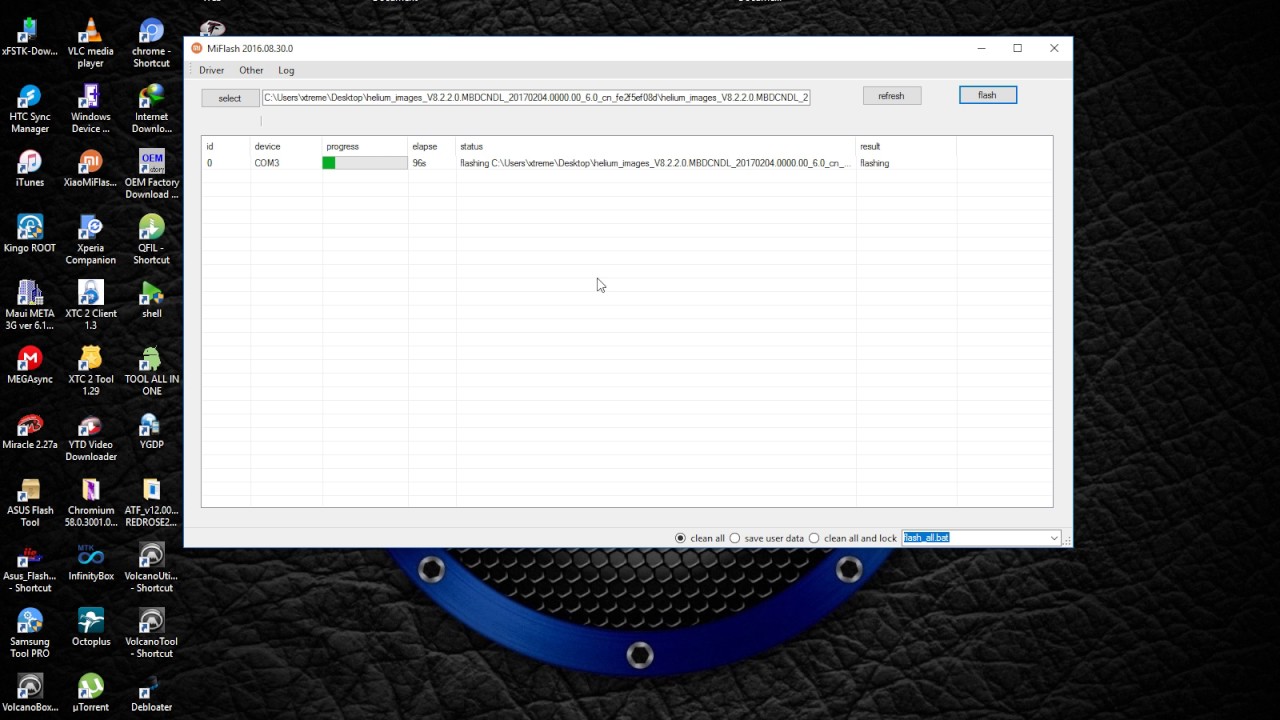This screenshot has width=1280, height=720.
Task: Open OEM Factory Download icon
Action: tap(152, 174)
